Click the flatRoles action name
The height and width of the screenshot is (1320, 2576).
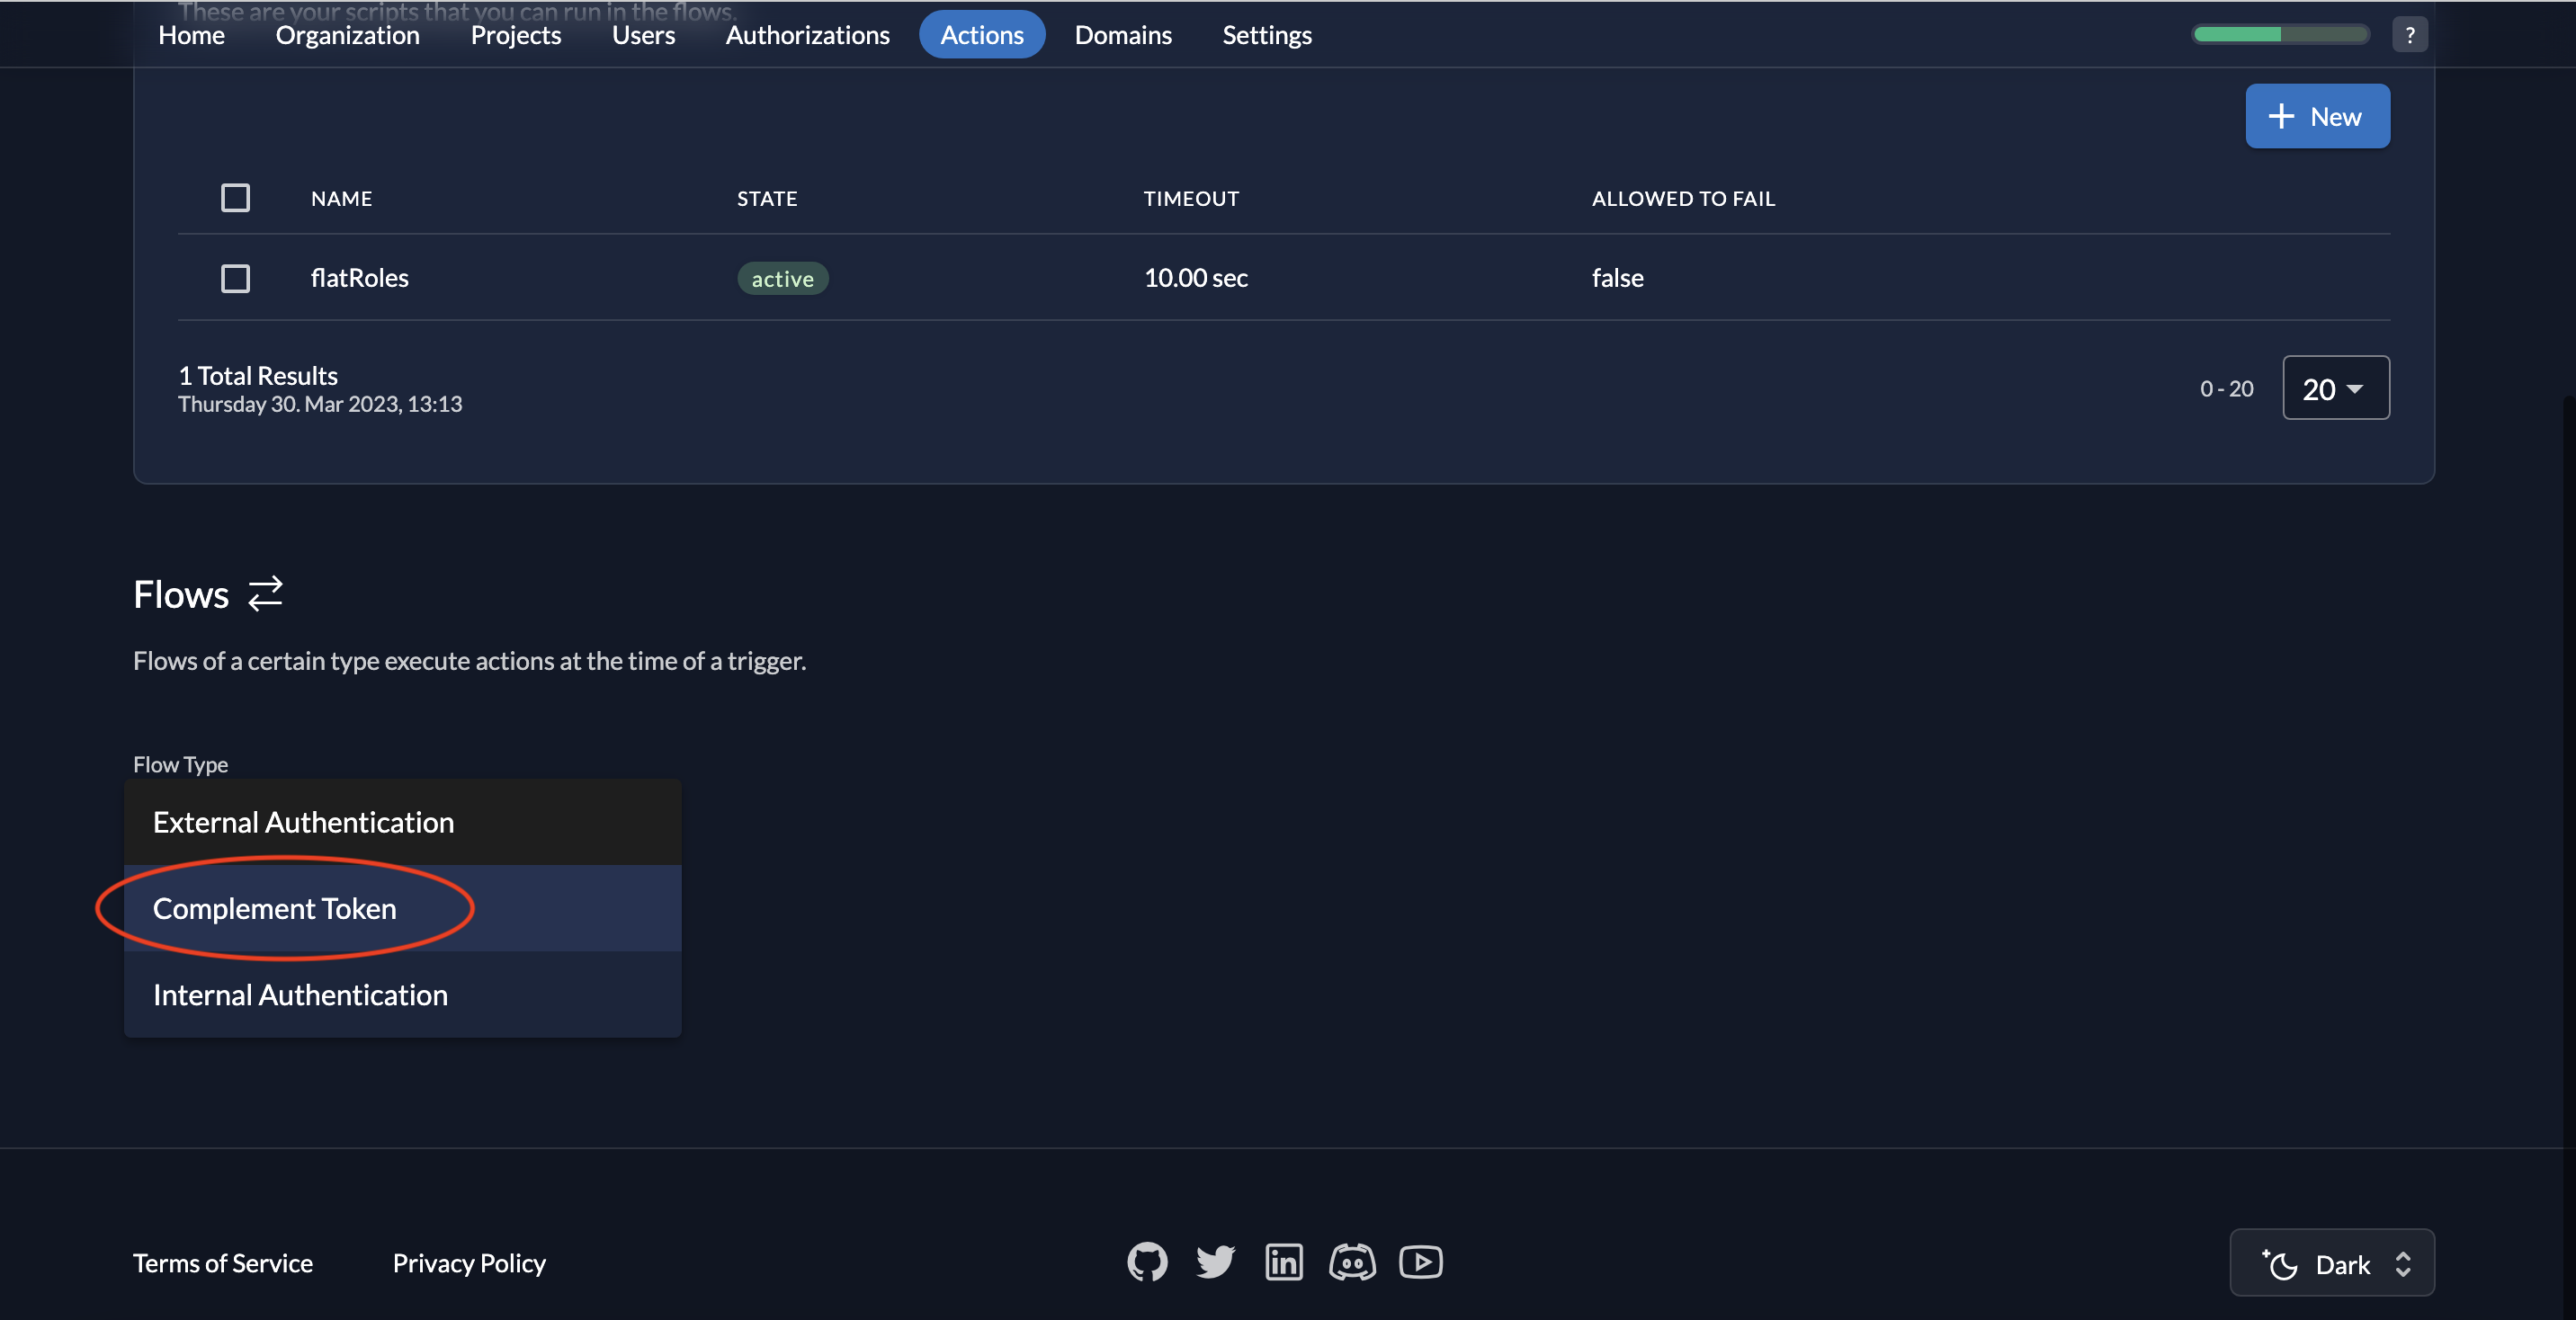360,277
